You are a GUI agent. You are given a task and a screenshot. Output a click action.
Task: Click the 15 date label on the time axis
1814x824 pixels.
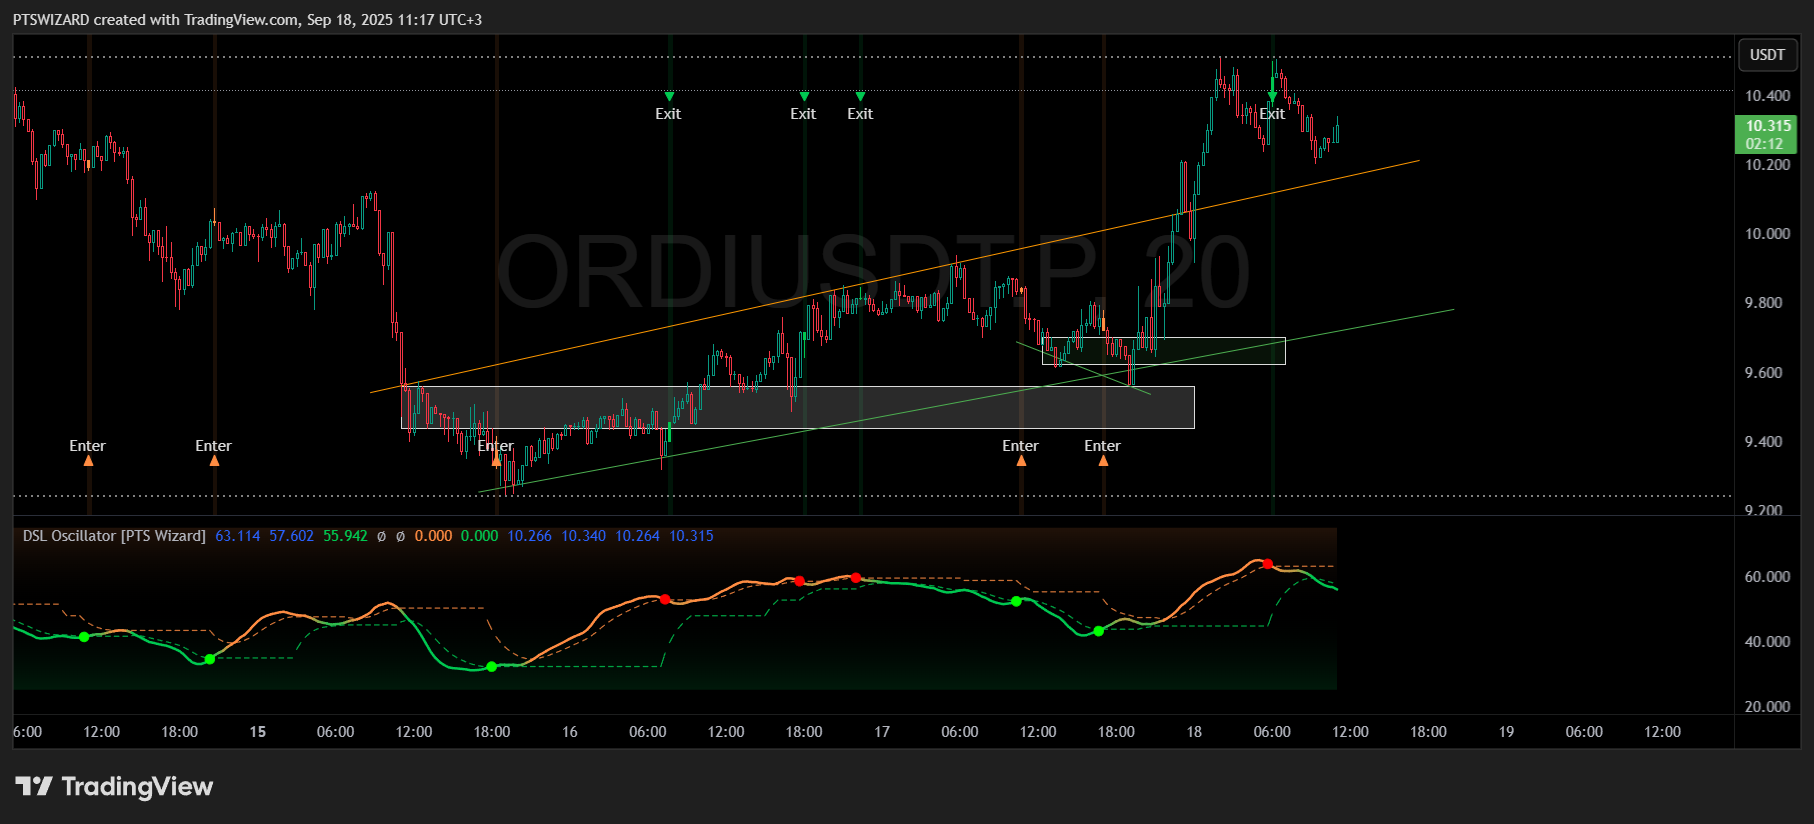[258, 732]
